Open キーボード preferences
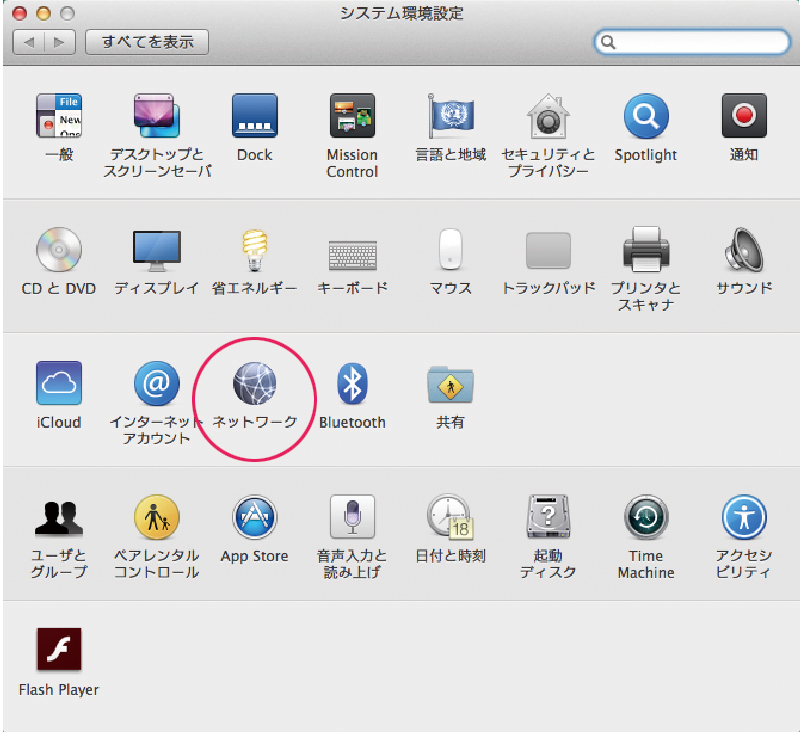The height and width of the screenshot is (733, 802). pos(352,254)
